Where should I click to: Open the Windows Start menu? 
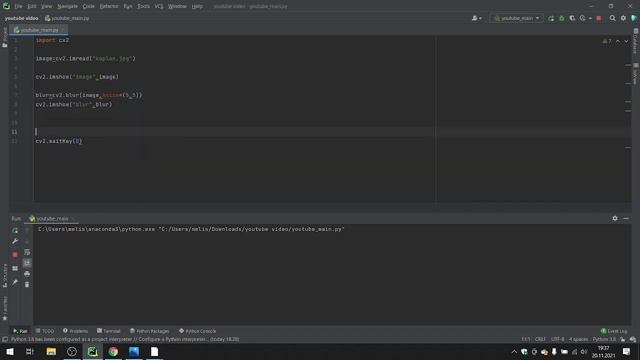click(x=10, y=351)
